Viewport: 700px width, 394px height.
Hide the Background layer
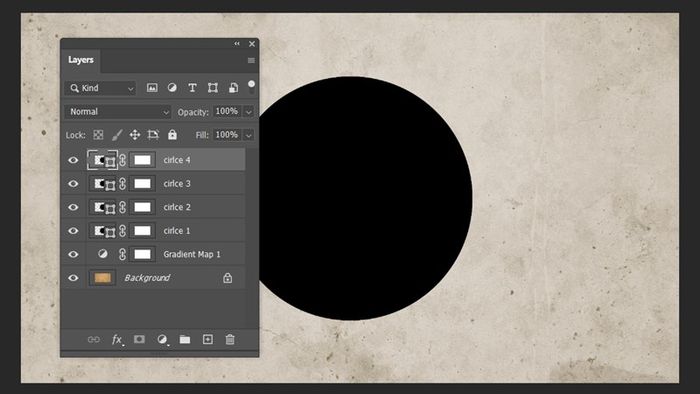pyautogui.click(x=73, y=278)
